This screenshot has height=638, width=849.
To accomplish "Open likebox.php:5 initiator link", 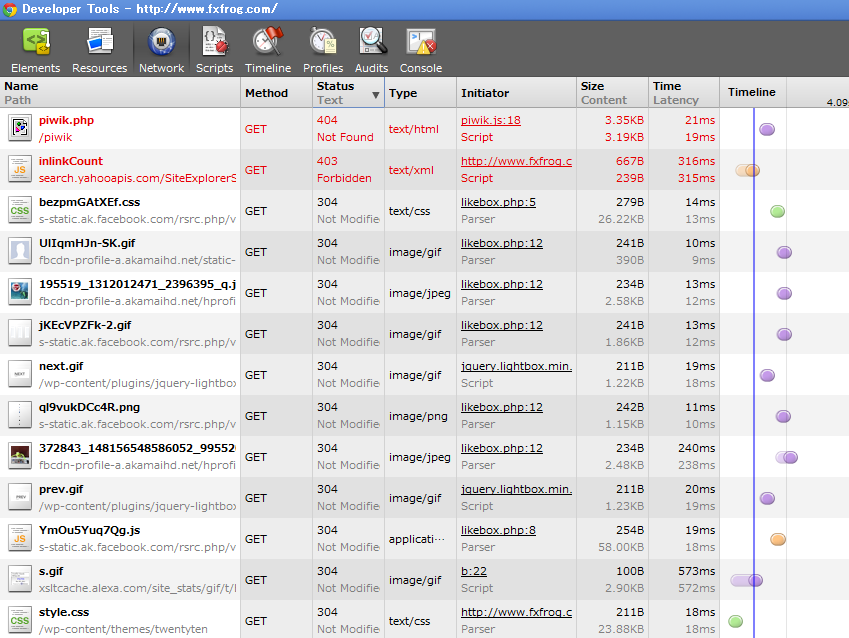I will 498,202.
